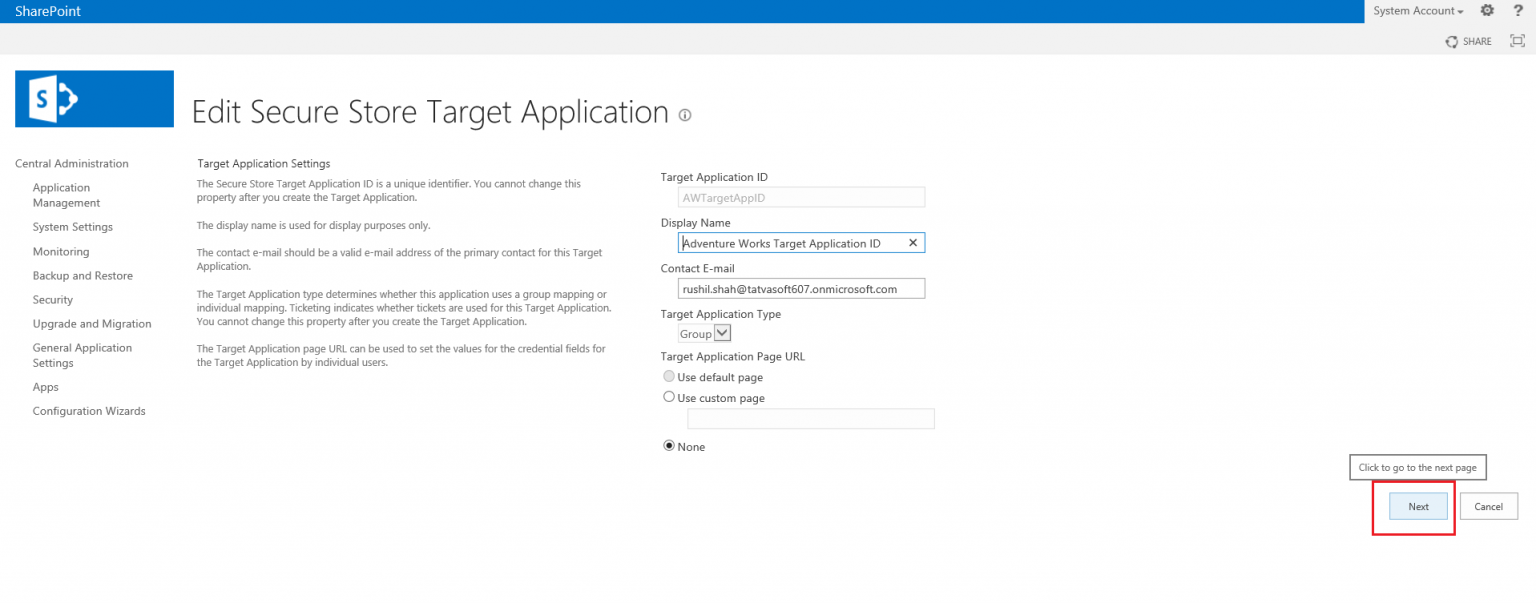The width and height of the screenshot is (1536, 603).
Task: Click the Help question mark icon
Action: 1519,10
